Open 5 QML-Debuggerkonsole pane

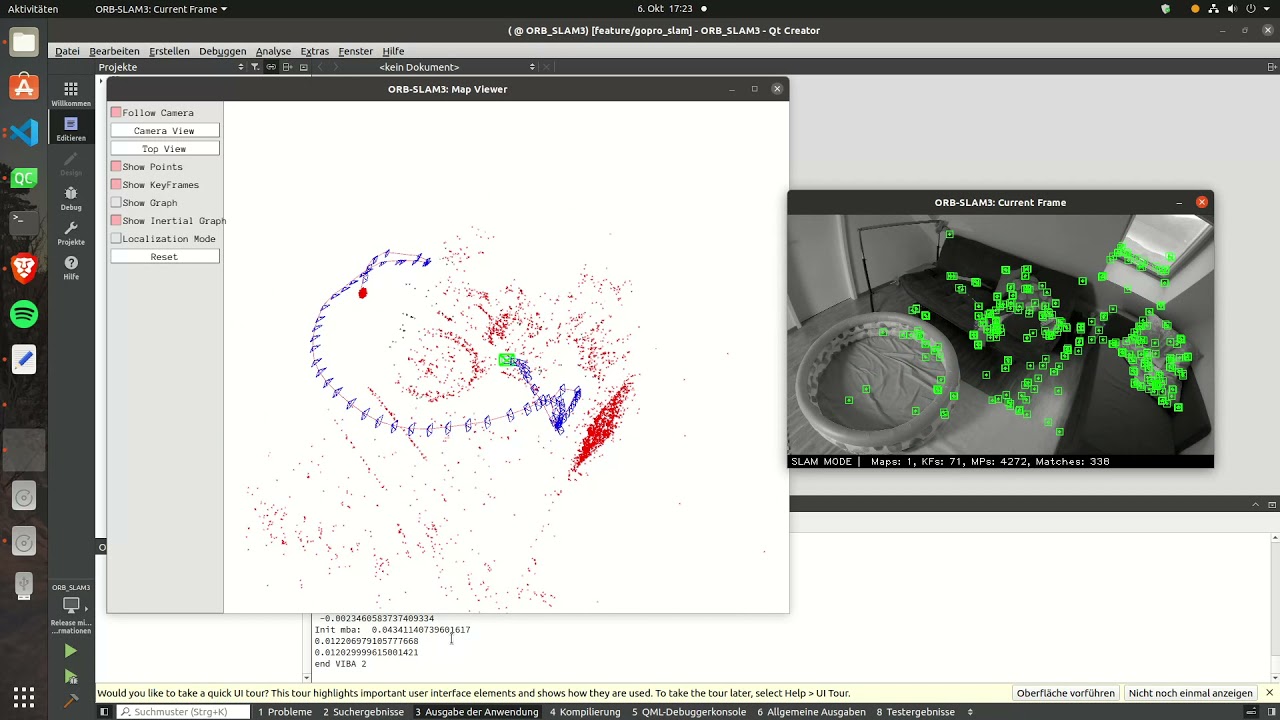pyautogui.click(x=689, y=712)
